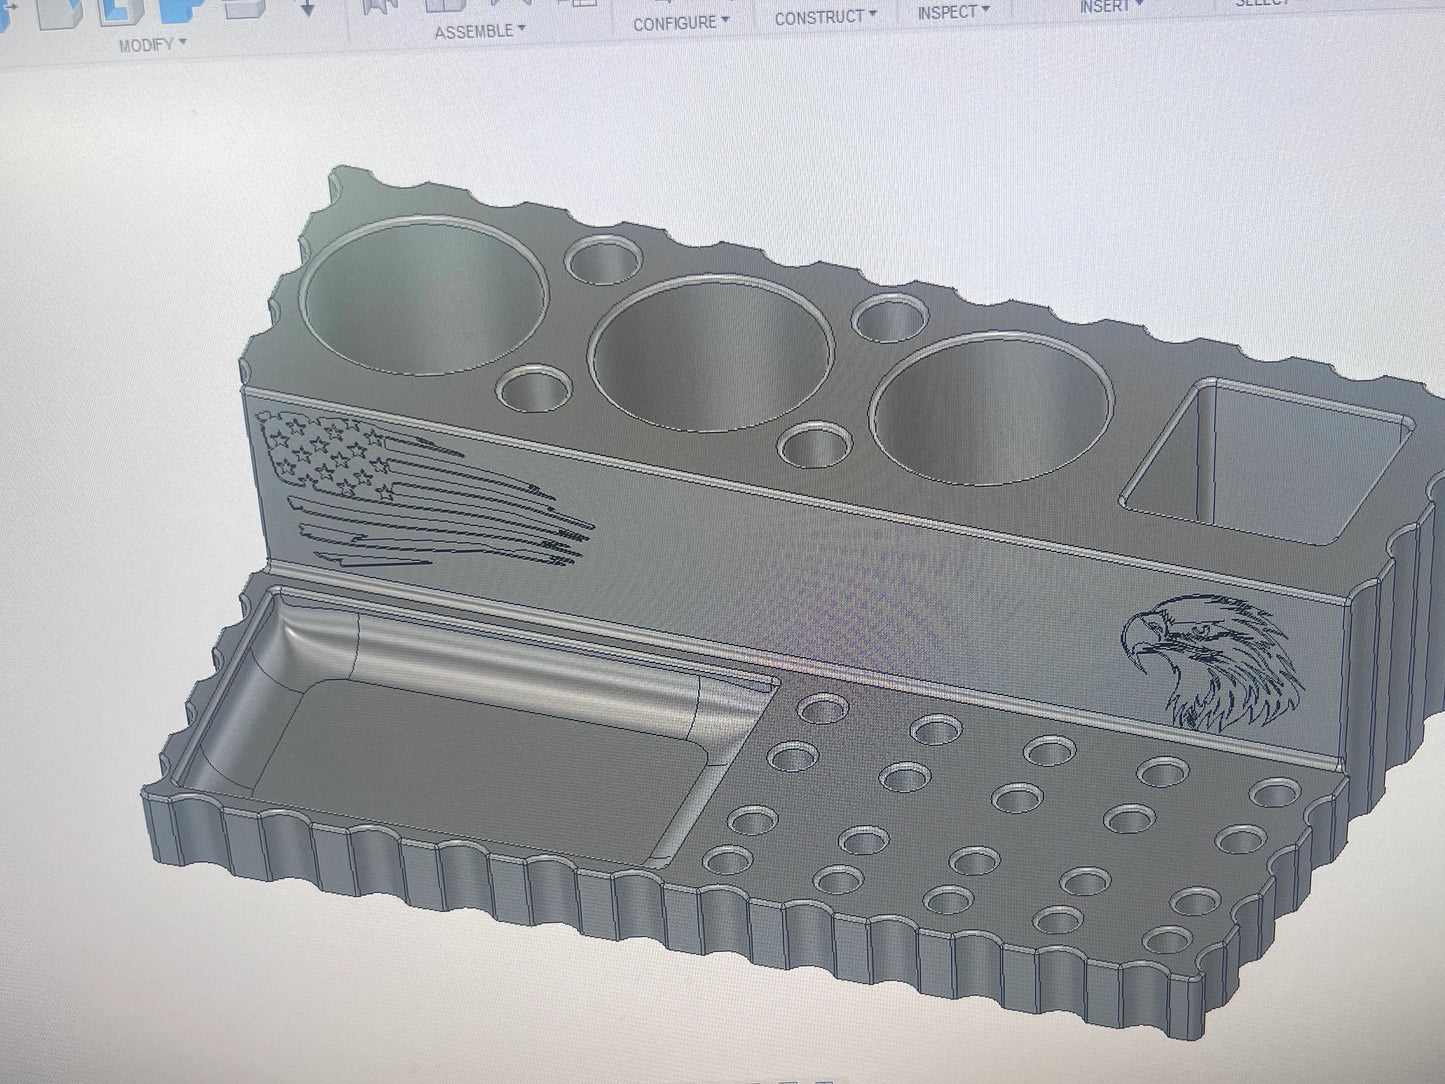Screen dimensions: 1445x1084
Task: Expand the ASSEMBLE dropdown menu
Action: point(480,31)
